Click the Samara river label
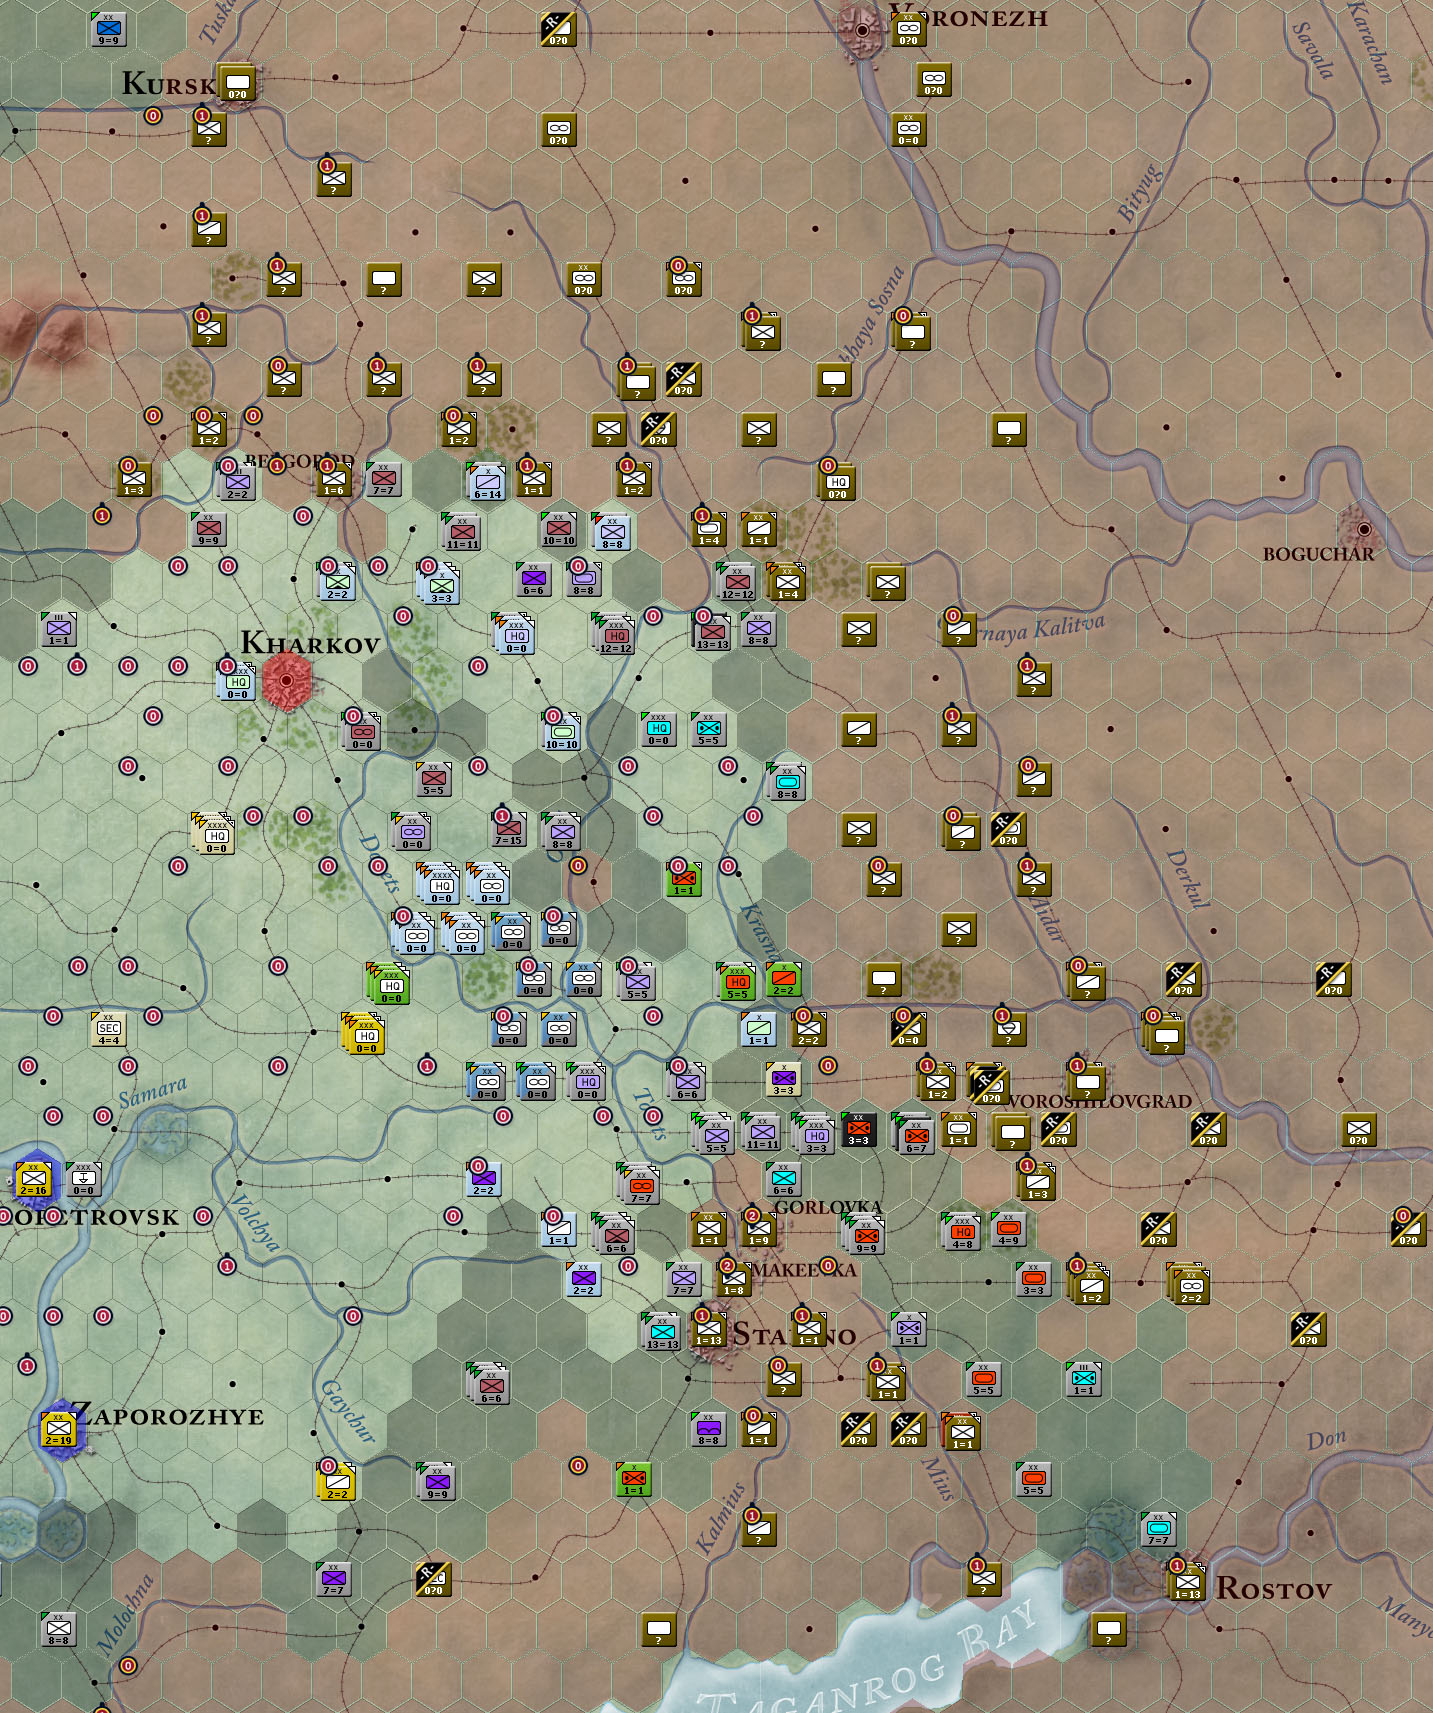Screen dimensions: 1433x1713 pyautogui.click(x=152, y=1092)
